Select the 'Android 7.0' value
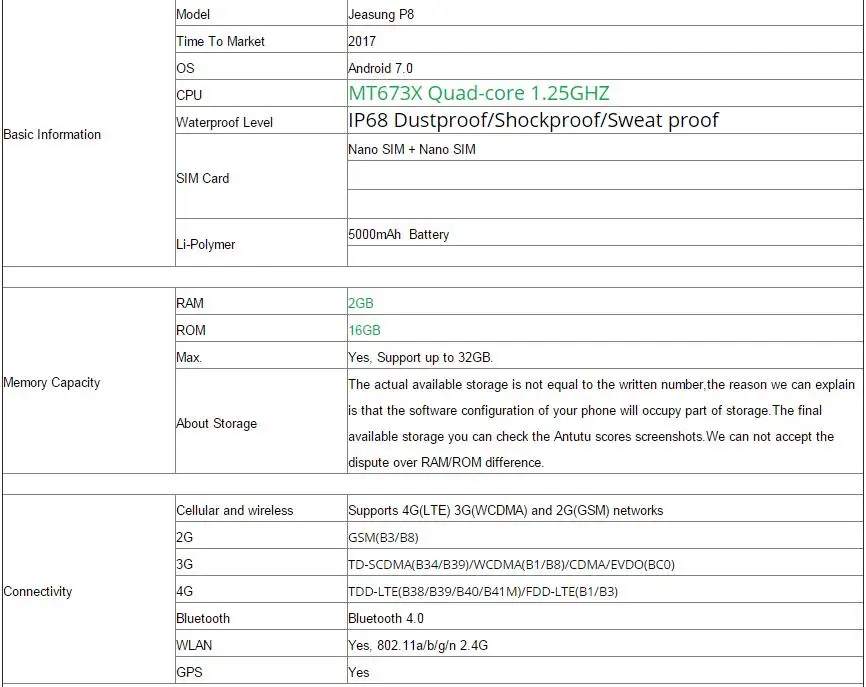 380,68
